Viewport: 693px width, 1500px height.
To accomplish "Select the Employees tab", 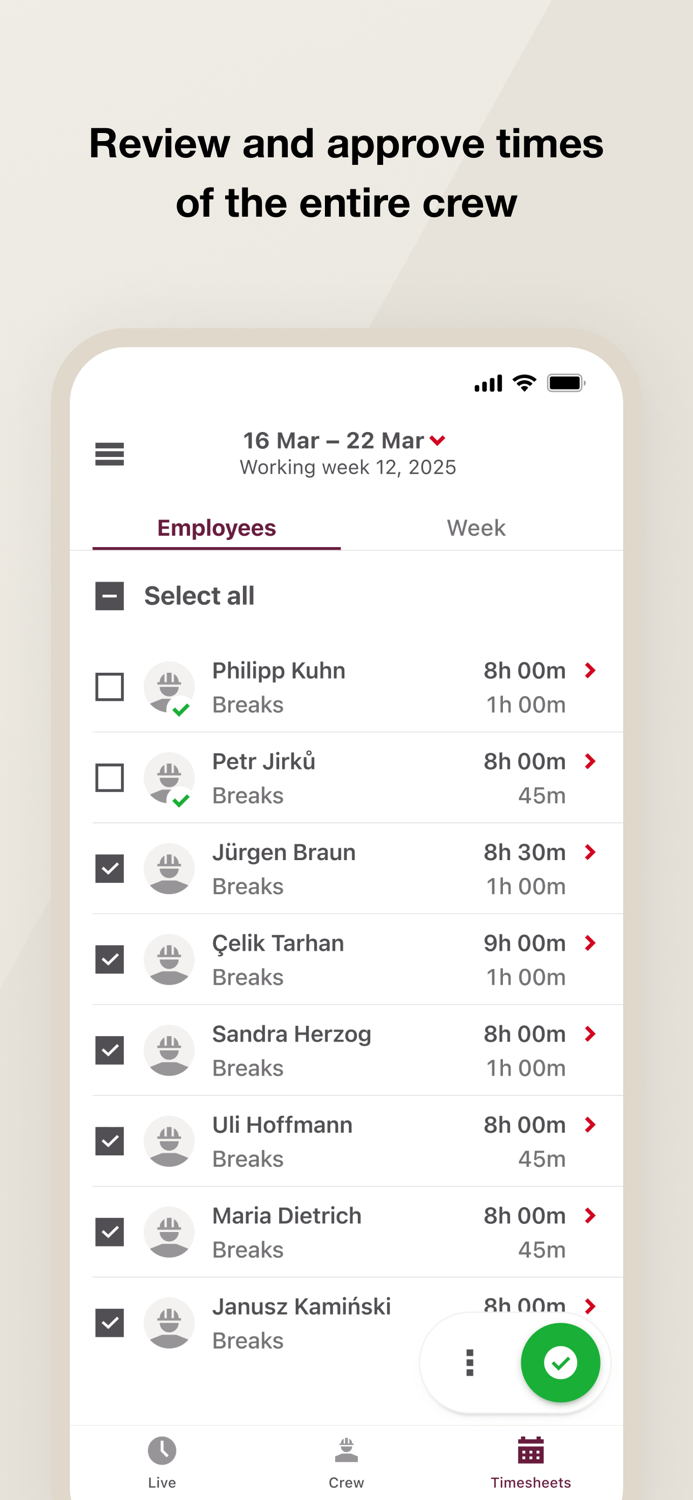I will pos(216,528).
